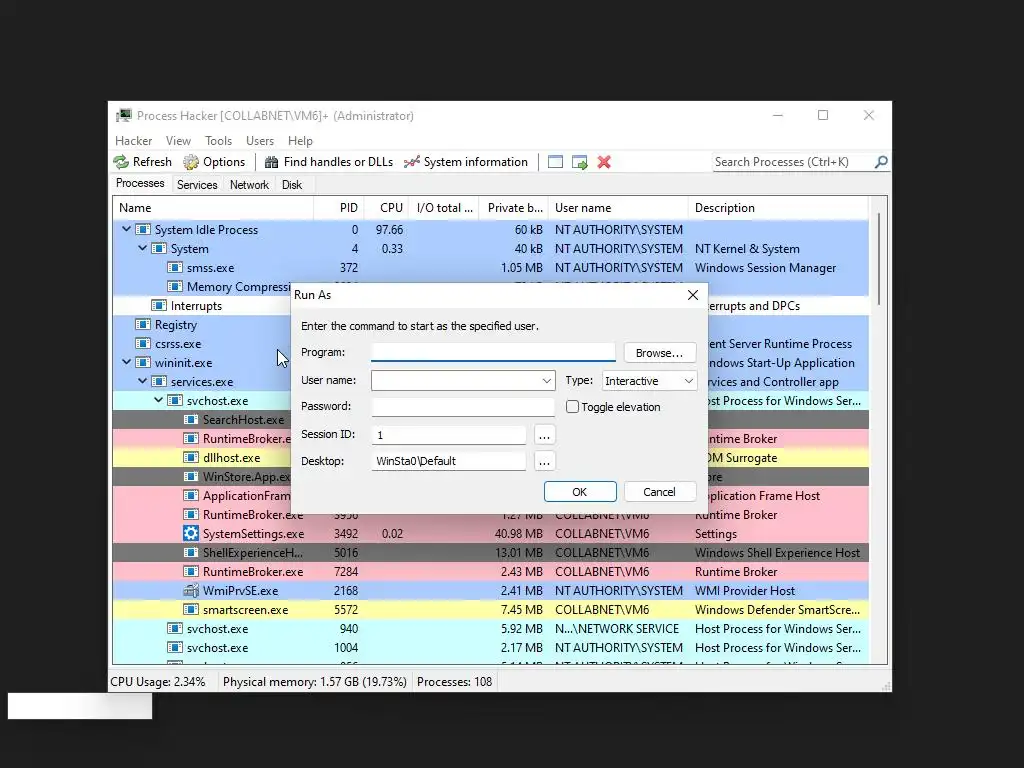
Task: Click the dllhost.exe process icon
Action: click(191, 458)
